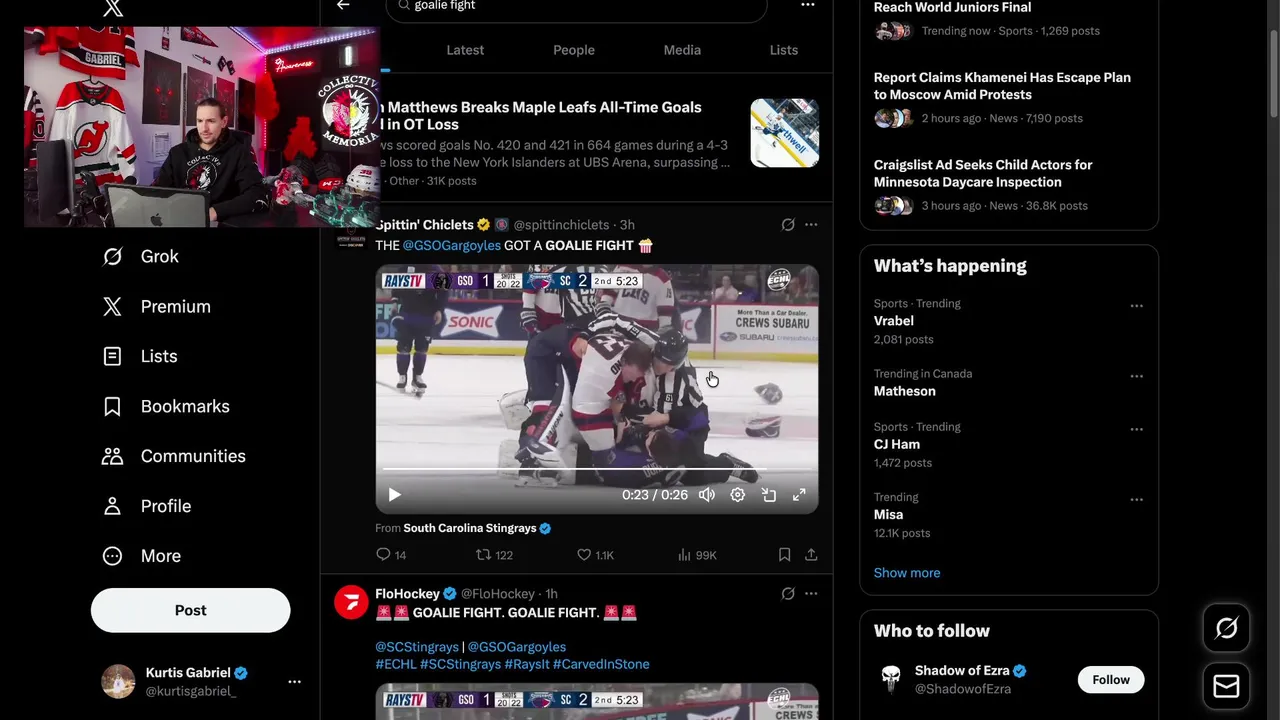Click the goalie fight search field
Image resolution: width=1280 pixels, height=720 pixels.
pos(576,8)
